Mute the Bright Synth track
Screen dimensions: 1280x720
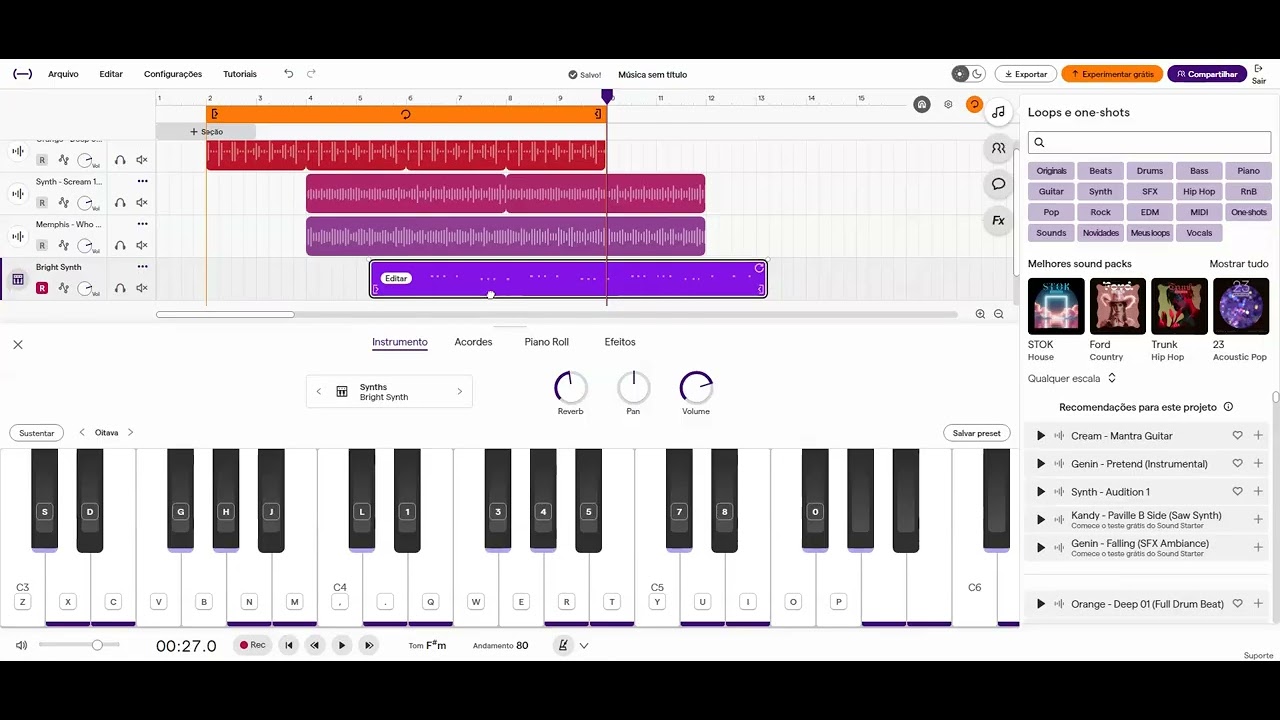142,288
